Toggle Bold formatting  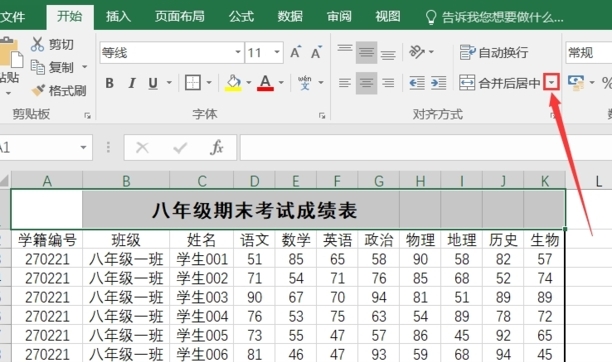[110, 83]
